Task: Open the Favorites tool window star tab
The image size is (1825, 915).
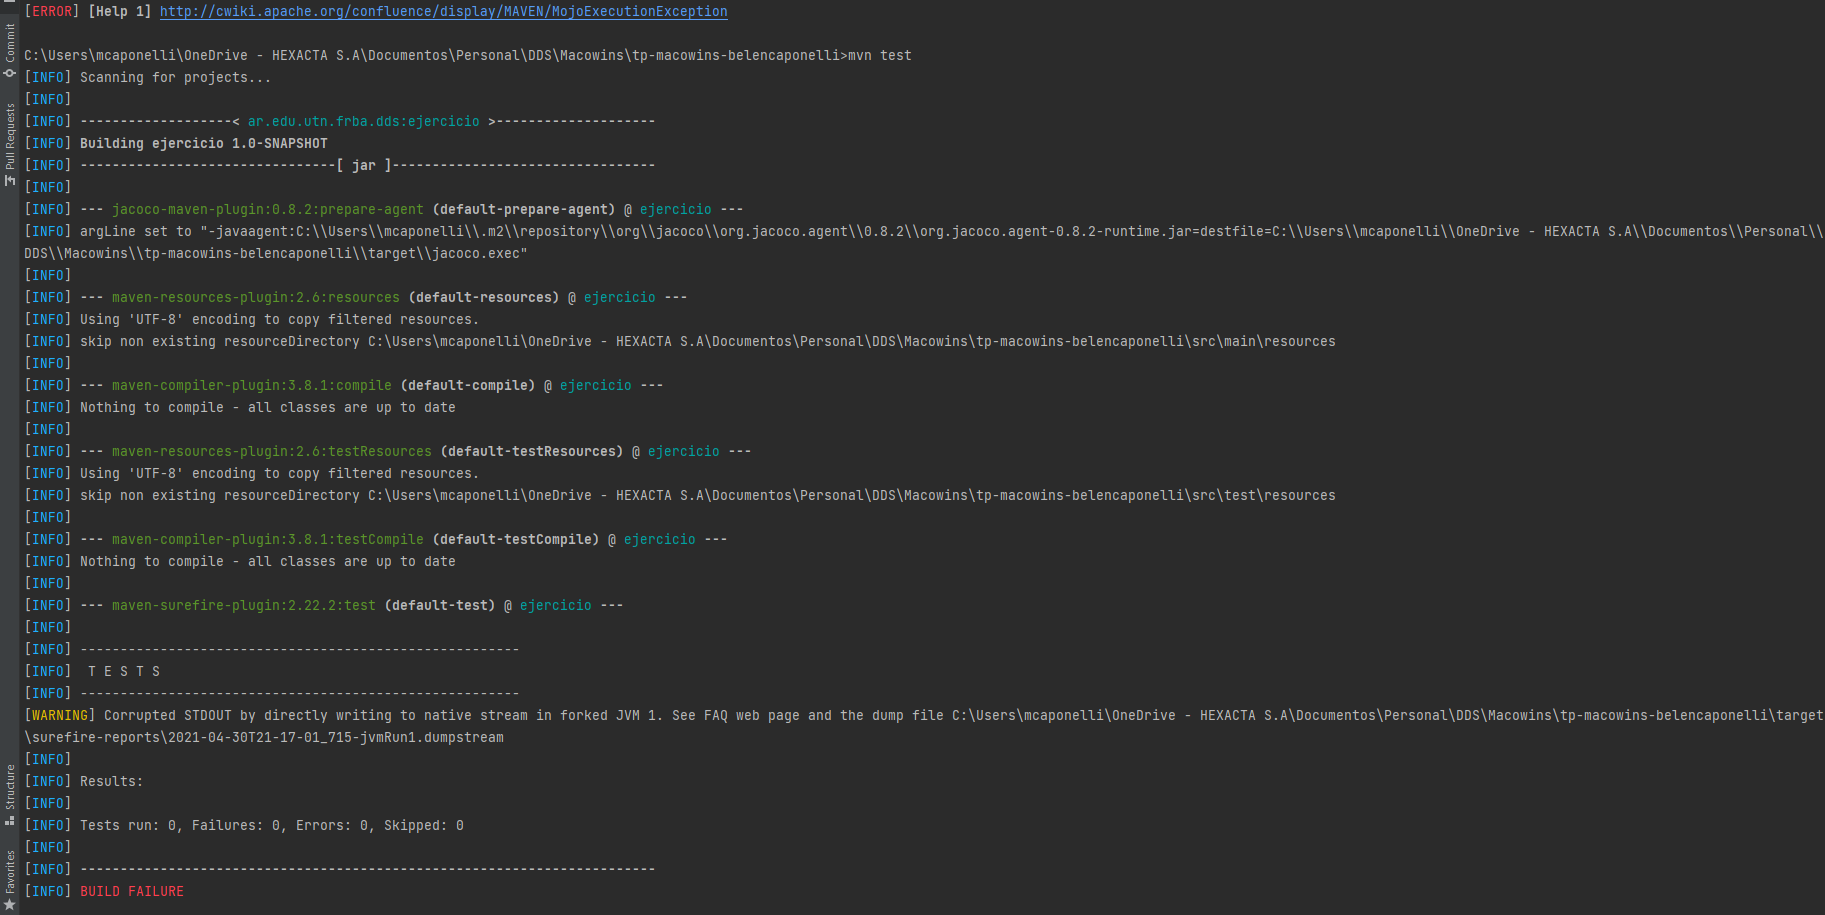Action: 9,880
